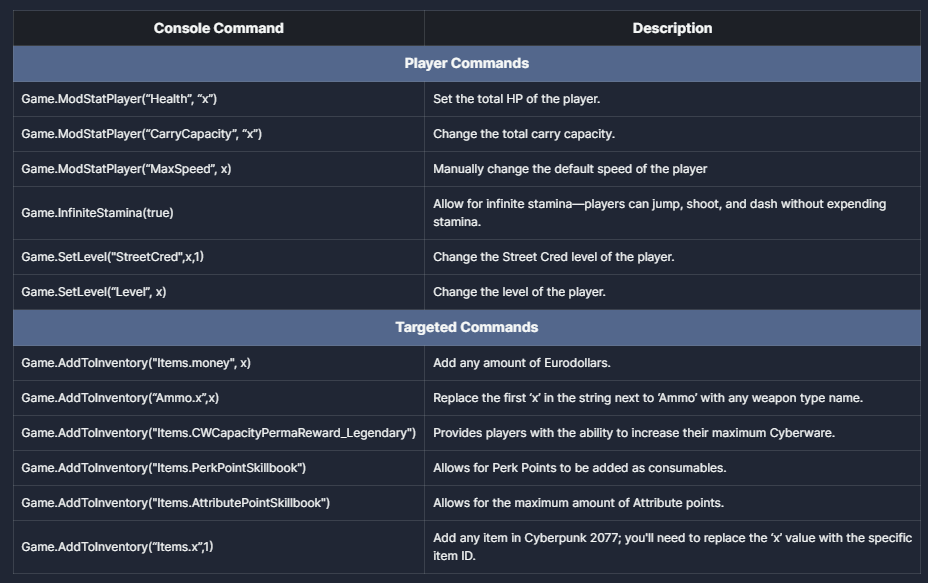
Task: Click the Description column header
Action: point(672,28)
